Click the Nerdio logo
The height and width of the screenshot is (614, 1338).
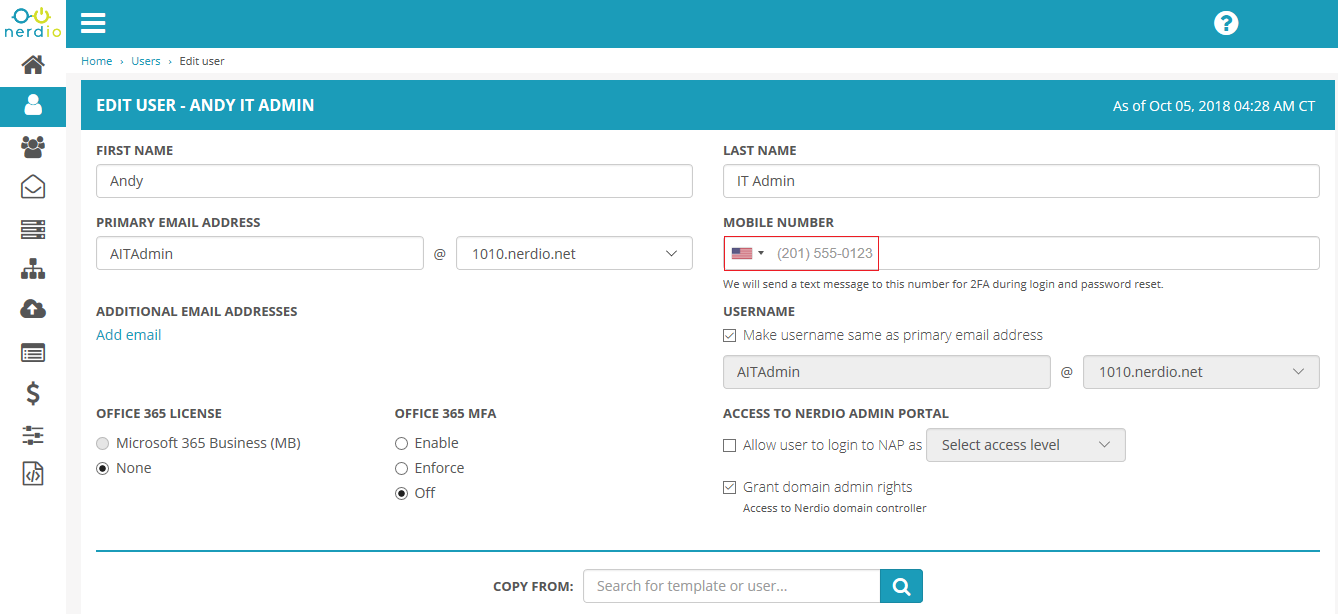click(x=32, y=22)
